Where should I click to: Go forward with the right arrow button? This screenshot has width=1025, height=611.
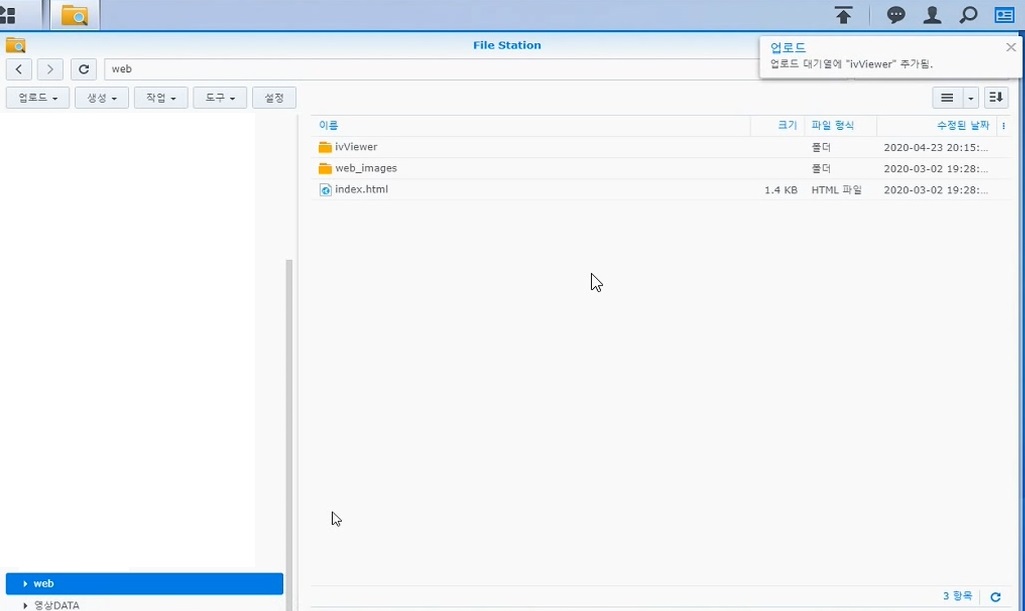pyautogui.click(x=50, y=69)
